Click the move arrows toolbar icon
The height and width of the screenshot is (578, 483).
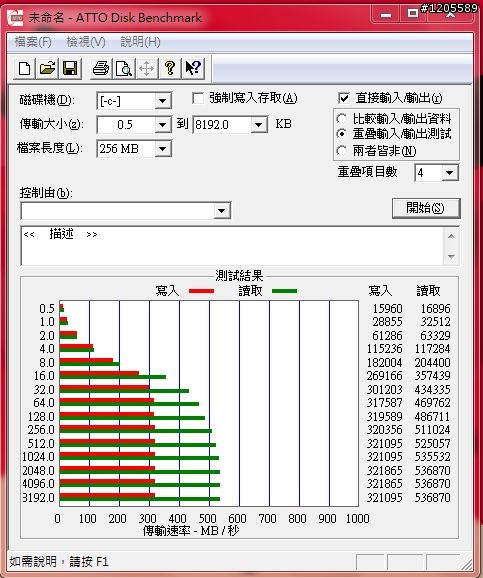coord(147,68)
